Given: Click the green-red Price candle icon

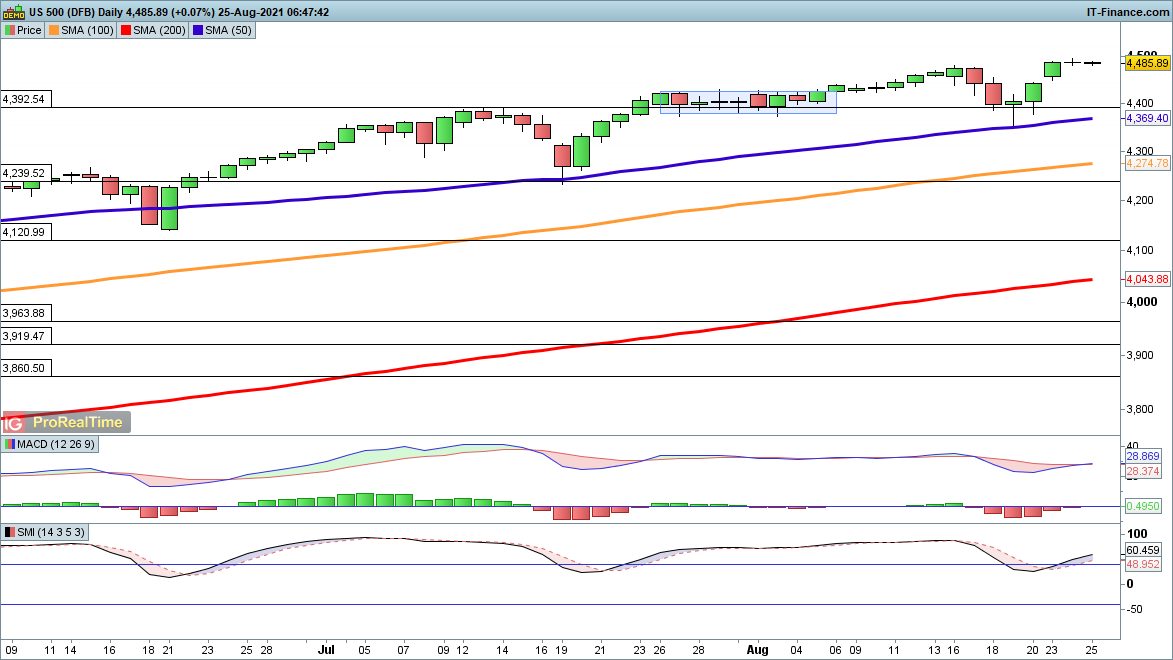Looking at the screenshot, I should point(10,30).
